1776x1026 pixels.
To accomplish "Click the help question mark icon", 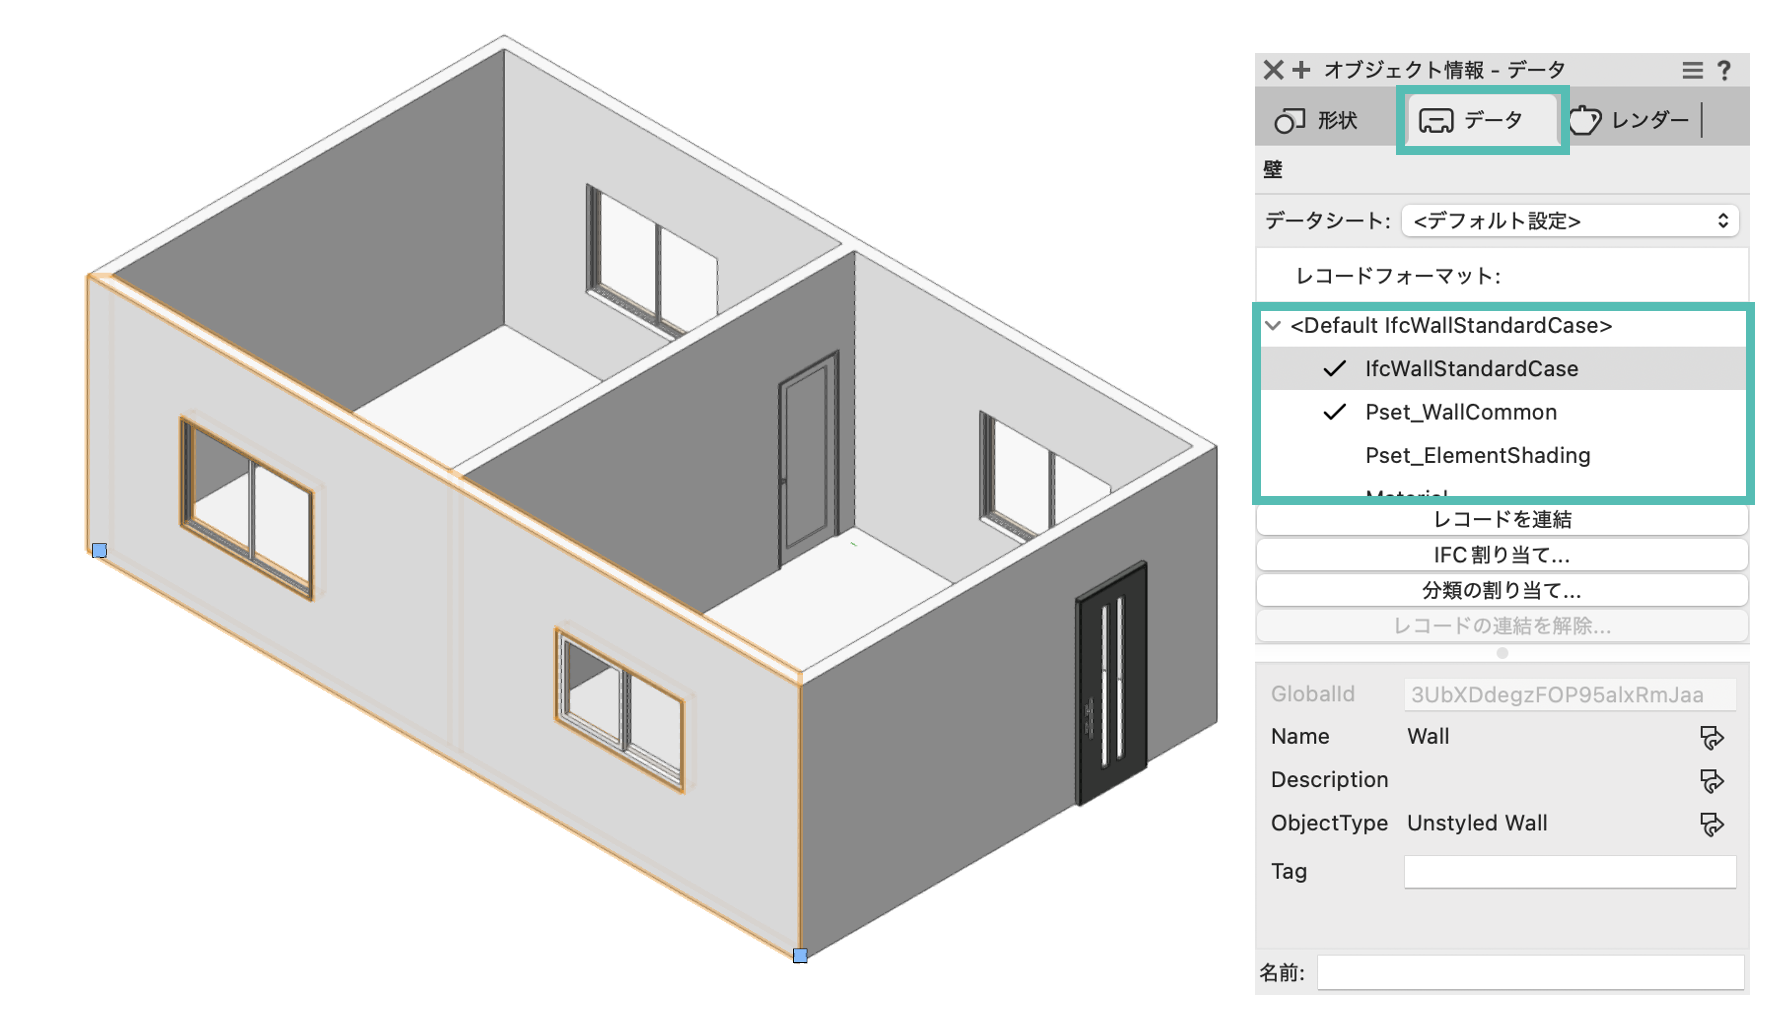I will pos(1724,70).
